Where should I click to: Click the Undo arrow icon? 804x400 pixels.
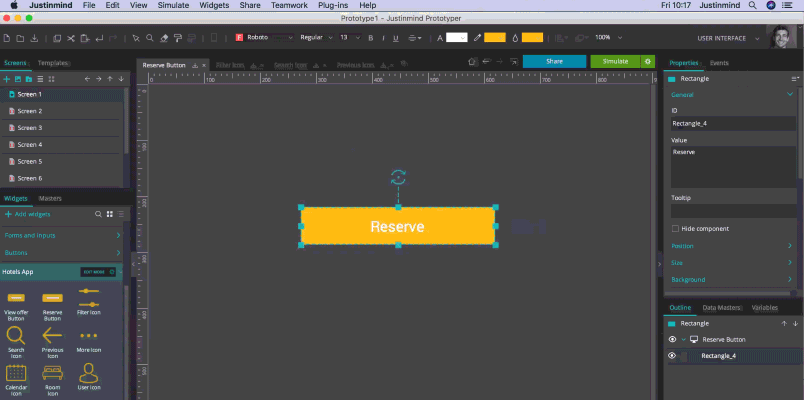[99, 38]
